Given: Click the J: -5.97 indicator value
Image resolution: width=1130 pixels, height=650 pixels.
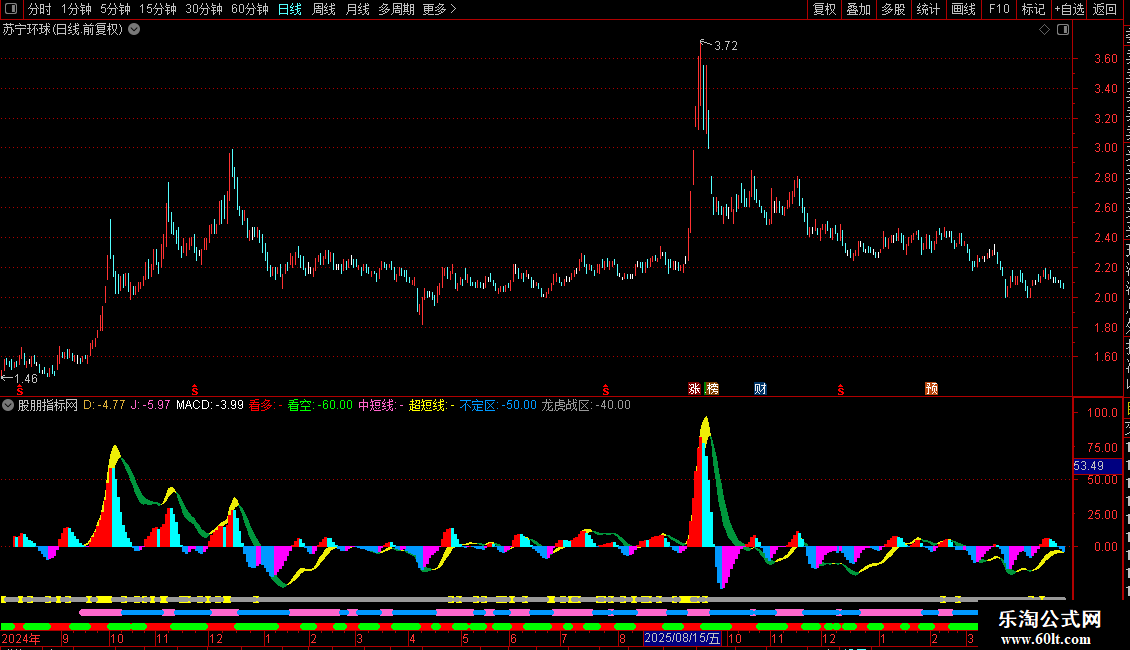Looking at the screenshot, I should pos(150,405).
